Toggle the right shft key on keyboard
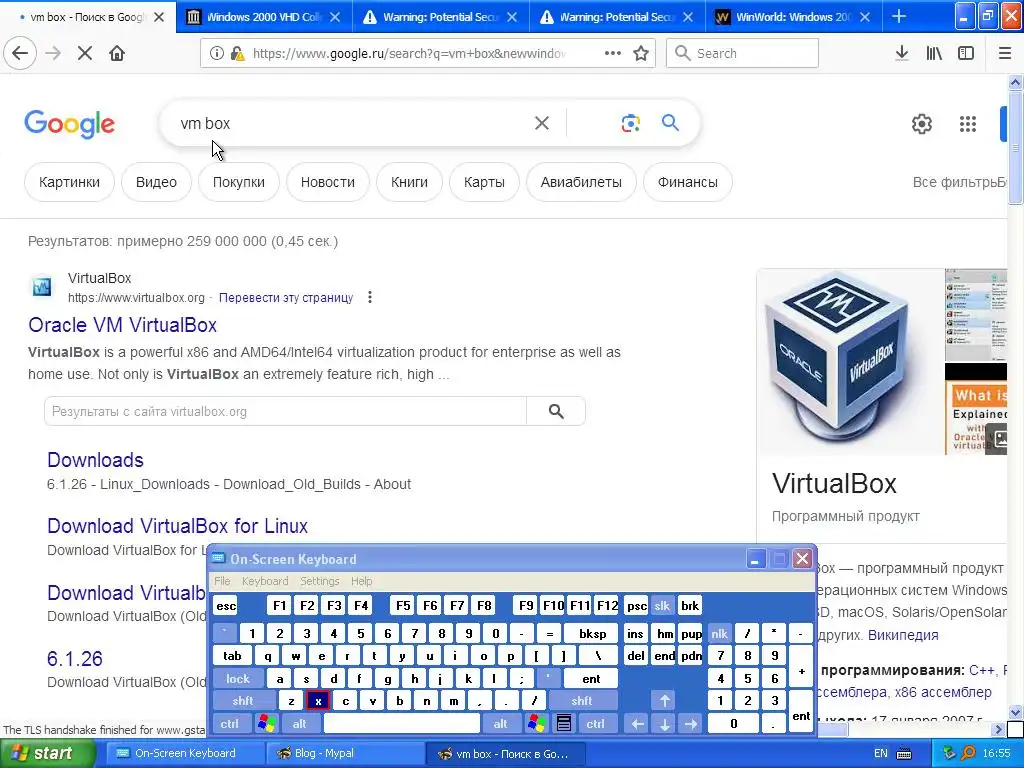 [x=582, y=701]
